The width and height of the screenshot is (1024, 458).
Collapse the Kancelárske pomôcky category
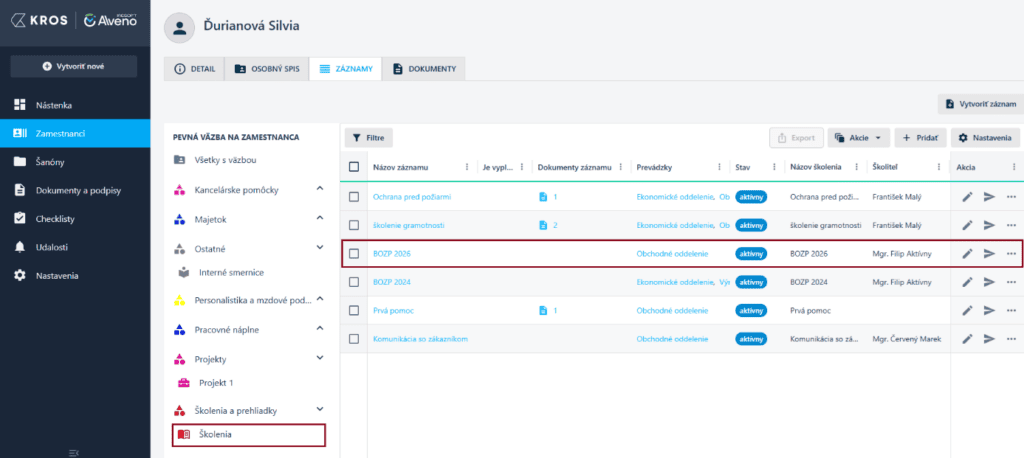[x=319, y=189]
